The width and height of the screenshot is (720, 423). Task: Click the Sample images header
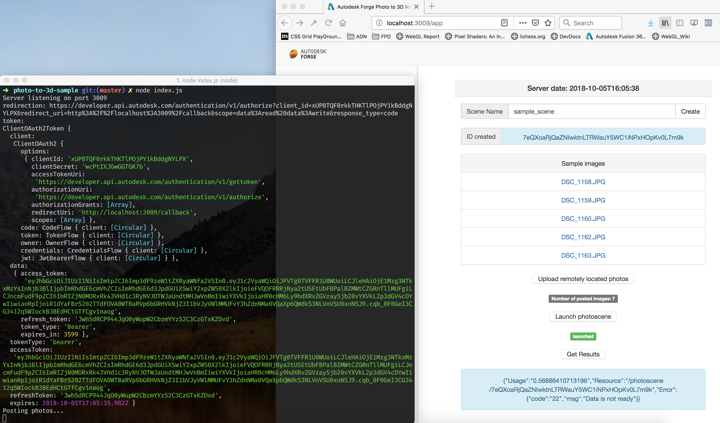click(583, 164)
